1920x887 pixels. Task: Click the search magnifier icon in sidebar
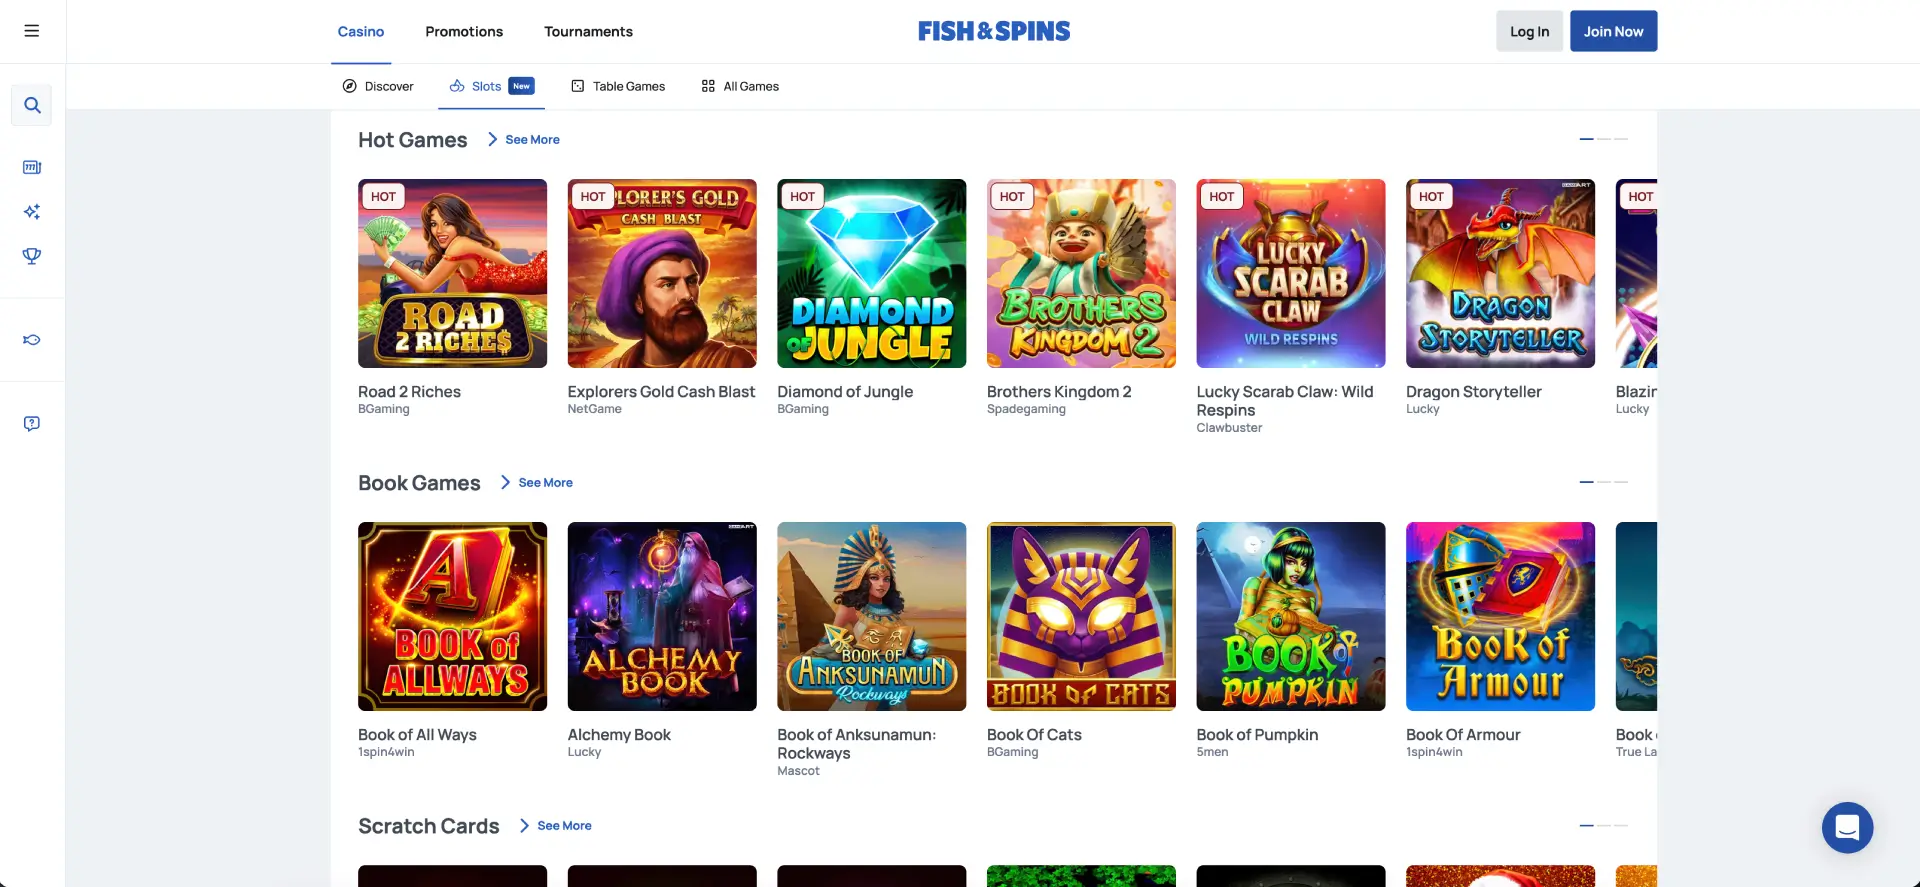tap(32, 105)
